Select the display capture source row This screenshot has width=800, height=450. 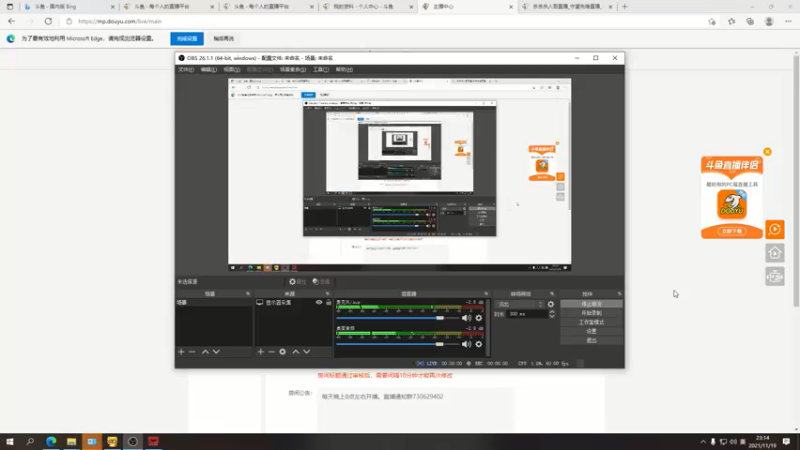293,303
